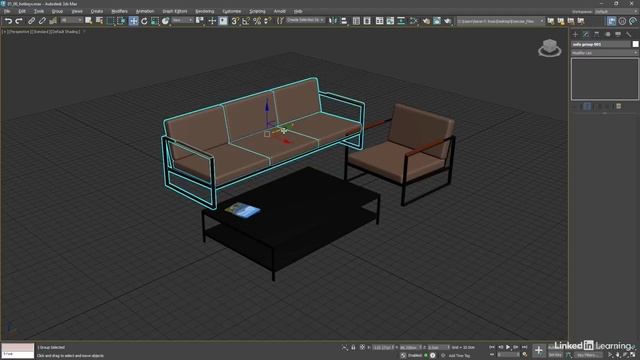Click the Undo arrow icon

pyautogui.click(x=8, y=21)
